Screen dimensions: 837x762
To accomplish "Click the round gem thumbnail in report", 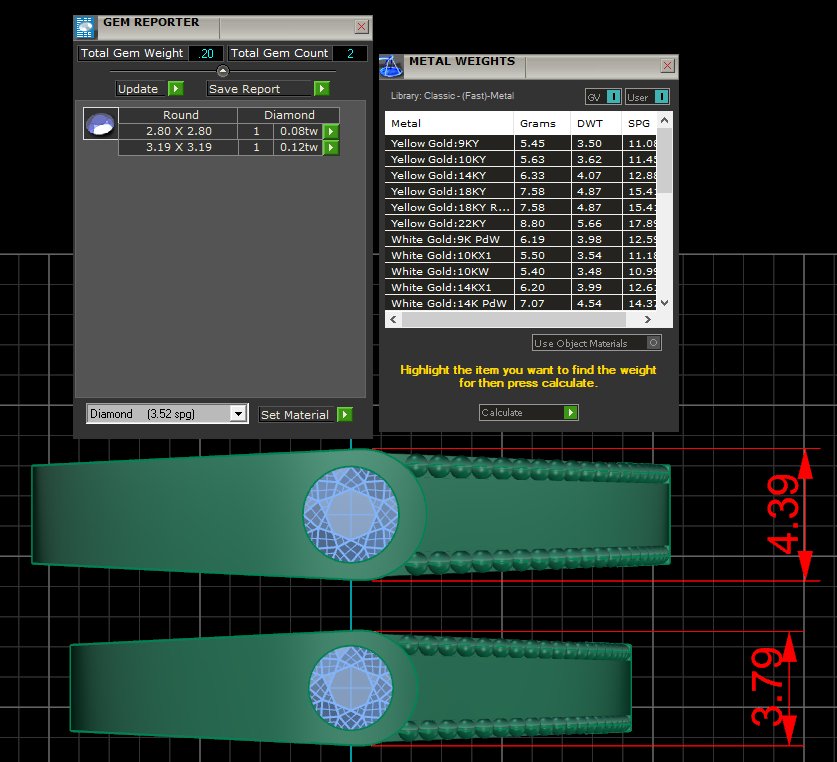I will (x=100, y=124).
